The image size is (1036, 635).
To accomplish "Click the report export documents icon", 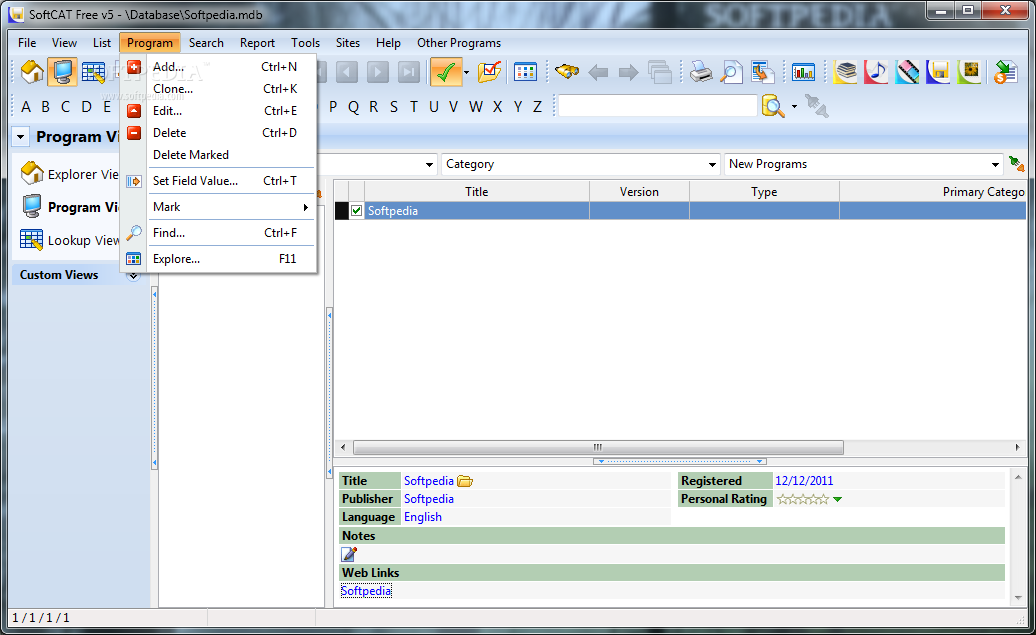I will click(762, 72).
